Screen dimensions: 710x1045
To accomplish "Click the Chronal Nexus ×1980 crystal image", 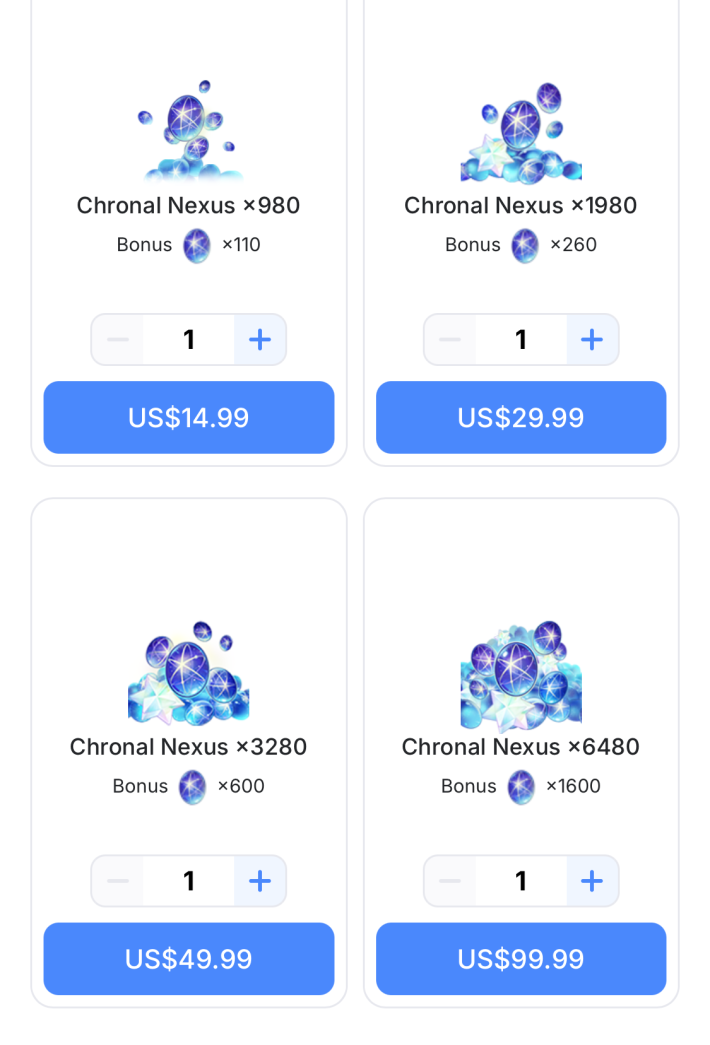I will 521,132.
